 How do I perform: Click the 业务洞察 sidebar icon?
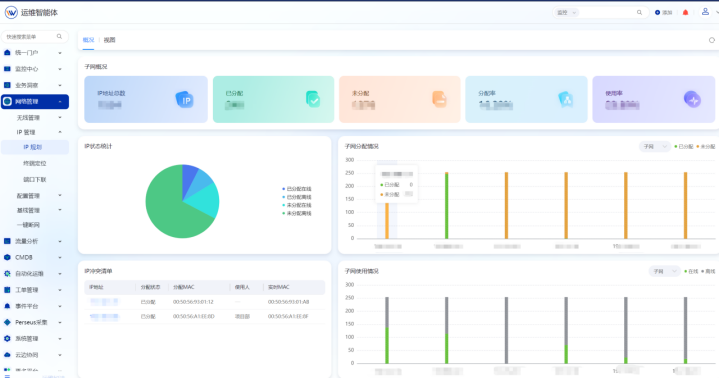pos(7,85)
